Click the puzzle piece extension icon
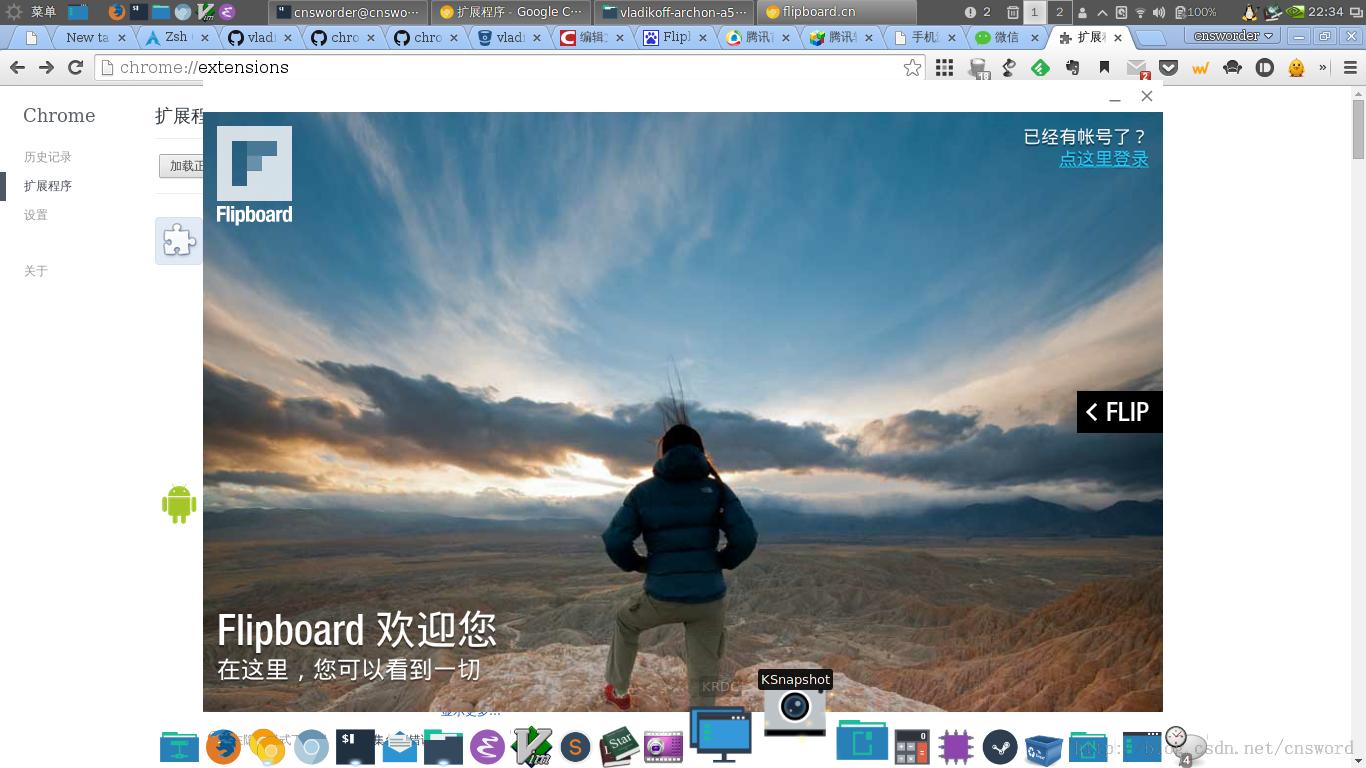This screenshot has height=768, width=1366. [x=179, y=241]
